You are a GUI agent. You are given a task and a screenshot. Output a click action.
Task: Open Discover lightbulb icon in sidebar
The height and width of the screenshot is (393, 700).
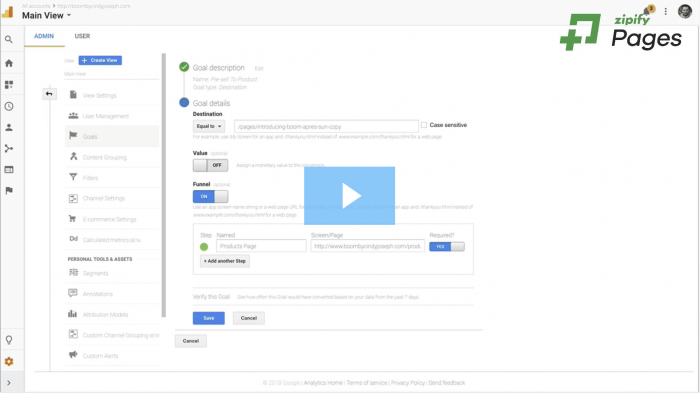tap(8, 340)
